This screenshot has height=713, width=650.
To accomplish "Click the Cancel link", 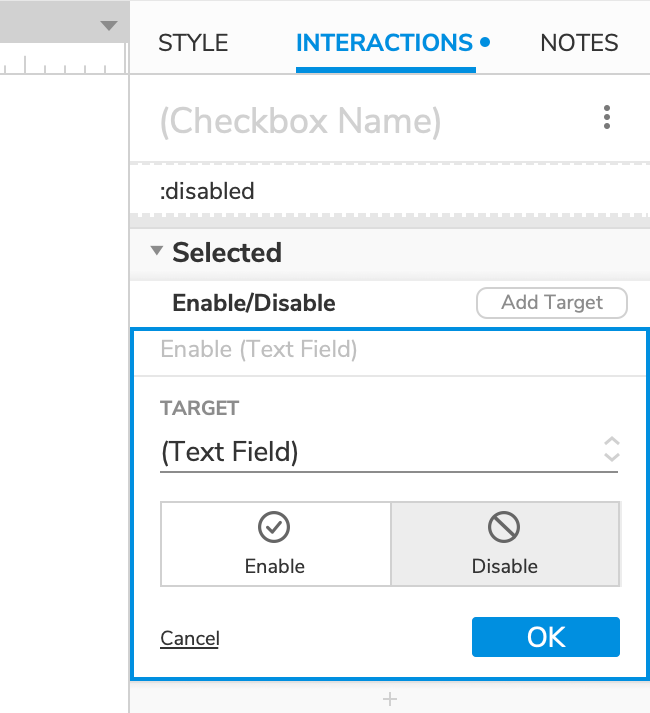I will point(189,638).
